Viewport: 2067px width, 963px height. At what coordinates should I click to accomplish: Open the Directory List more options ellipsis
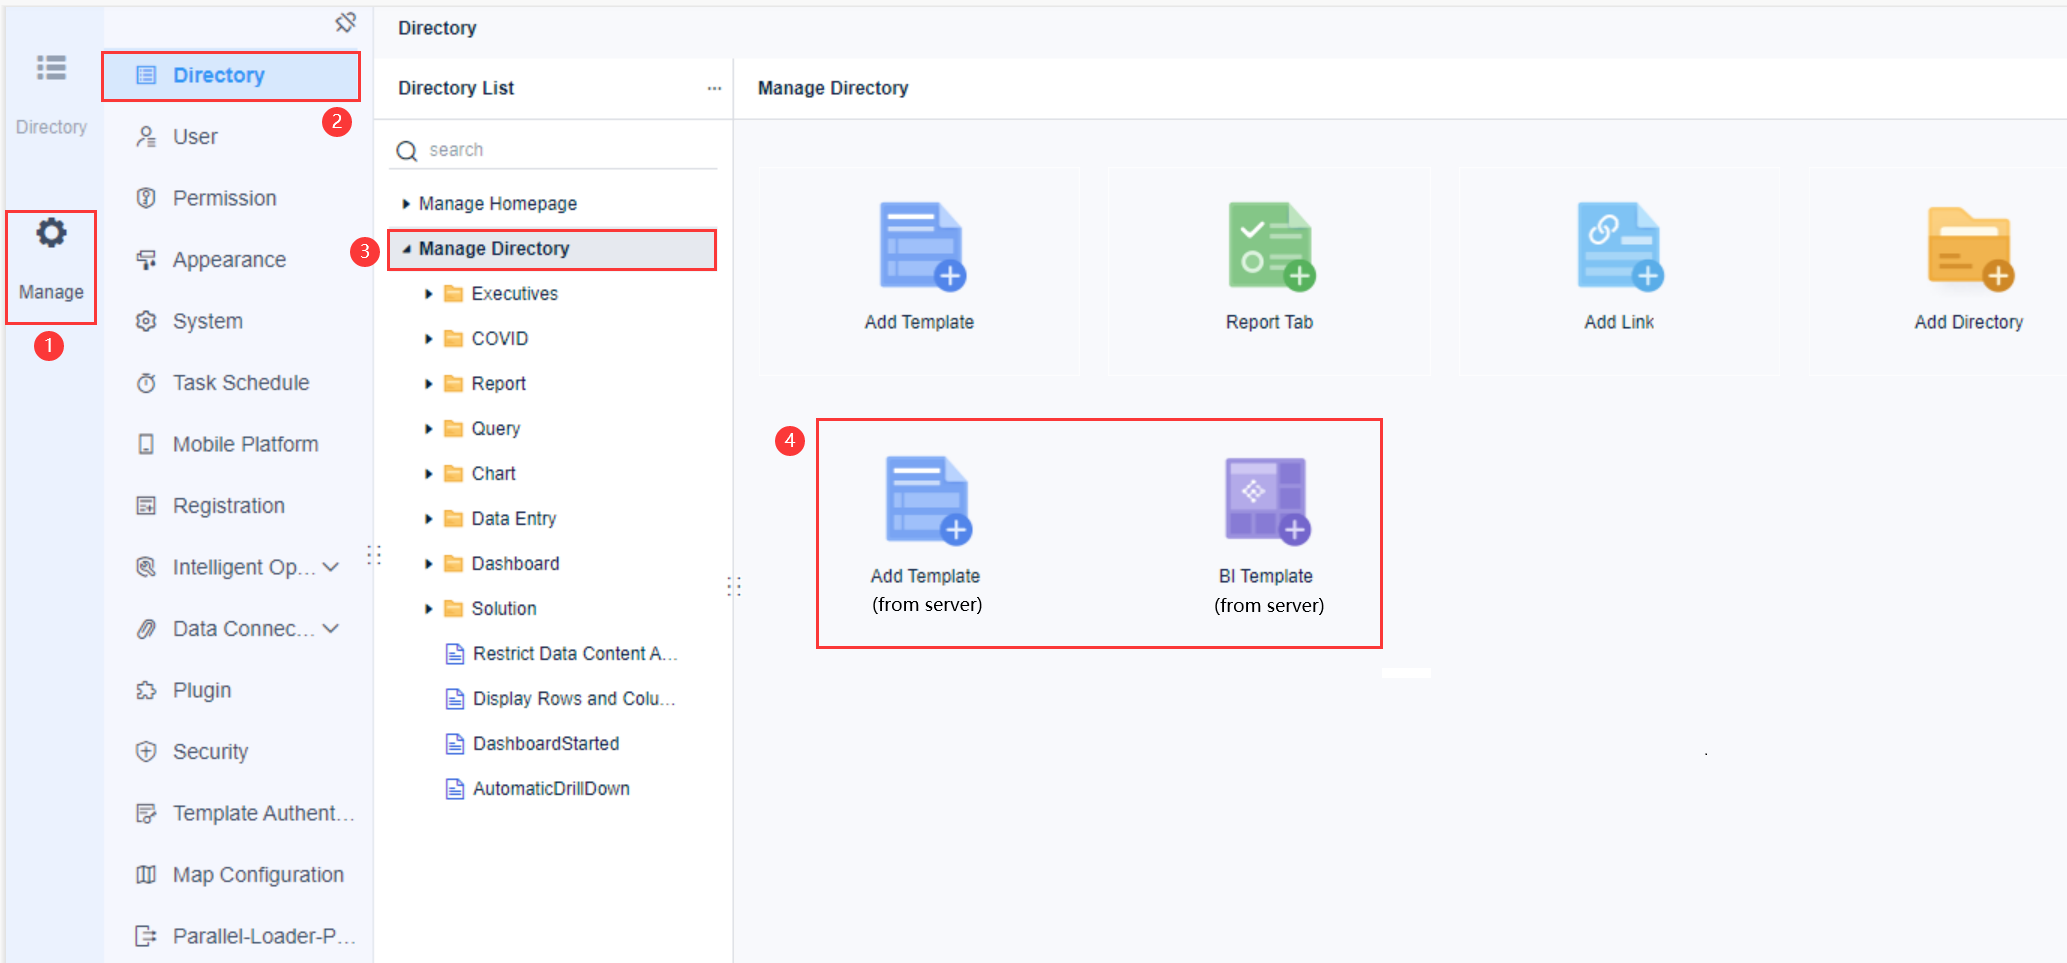714,88
